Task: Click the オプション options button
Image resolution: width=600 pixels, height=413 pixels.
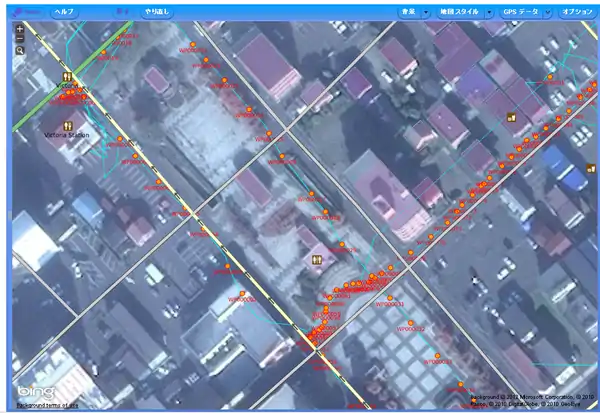Action: [x=578, y=10]
